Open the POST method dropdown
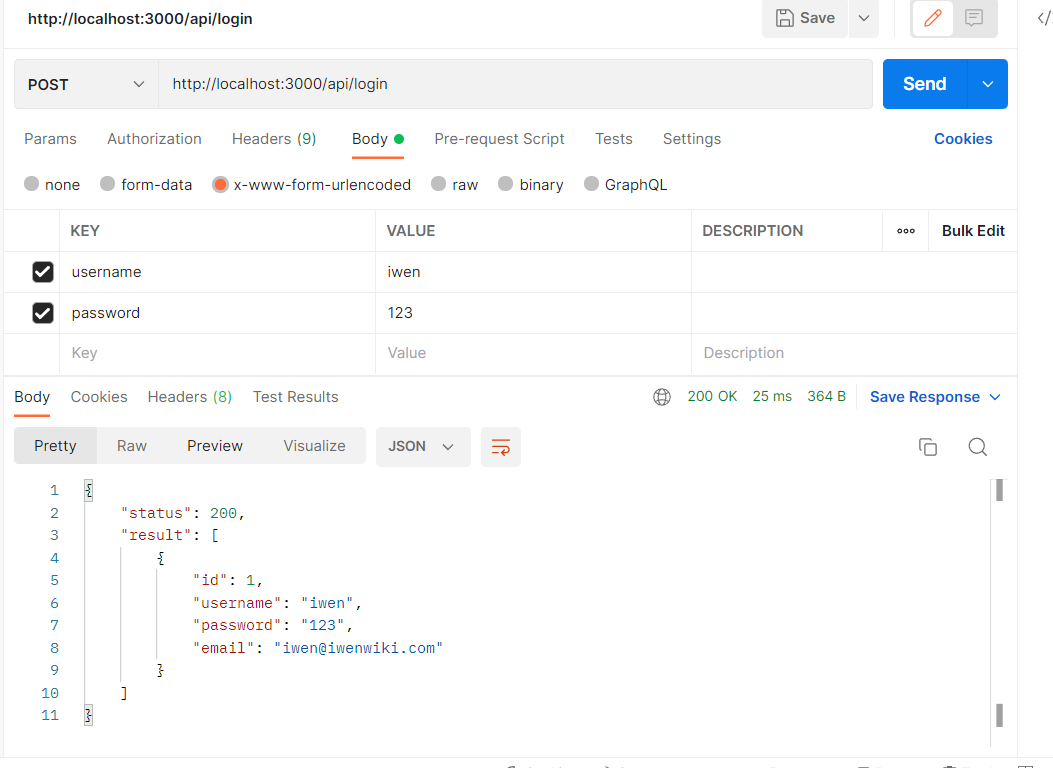This screenshot has width=1053, height=768. tap(86, 85)
